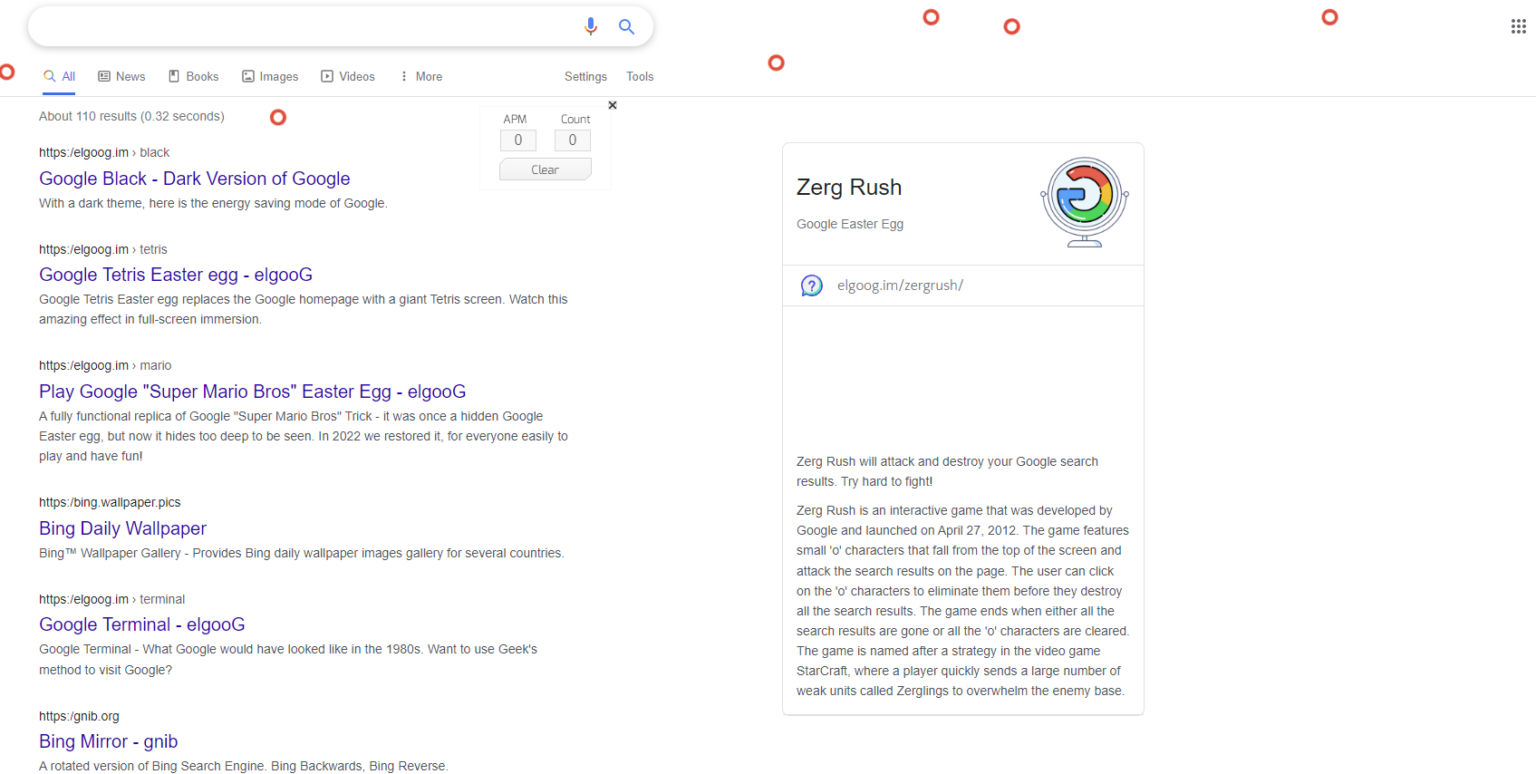
Task: Click the play icon on the Videos tab
Action: point(325,76)
